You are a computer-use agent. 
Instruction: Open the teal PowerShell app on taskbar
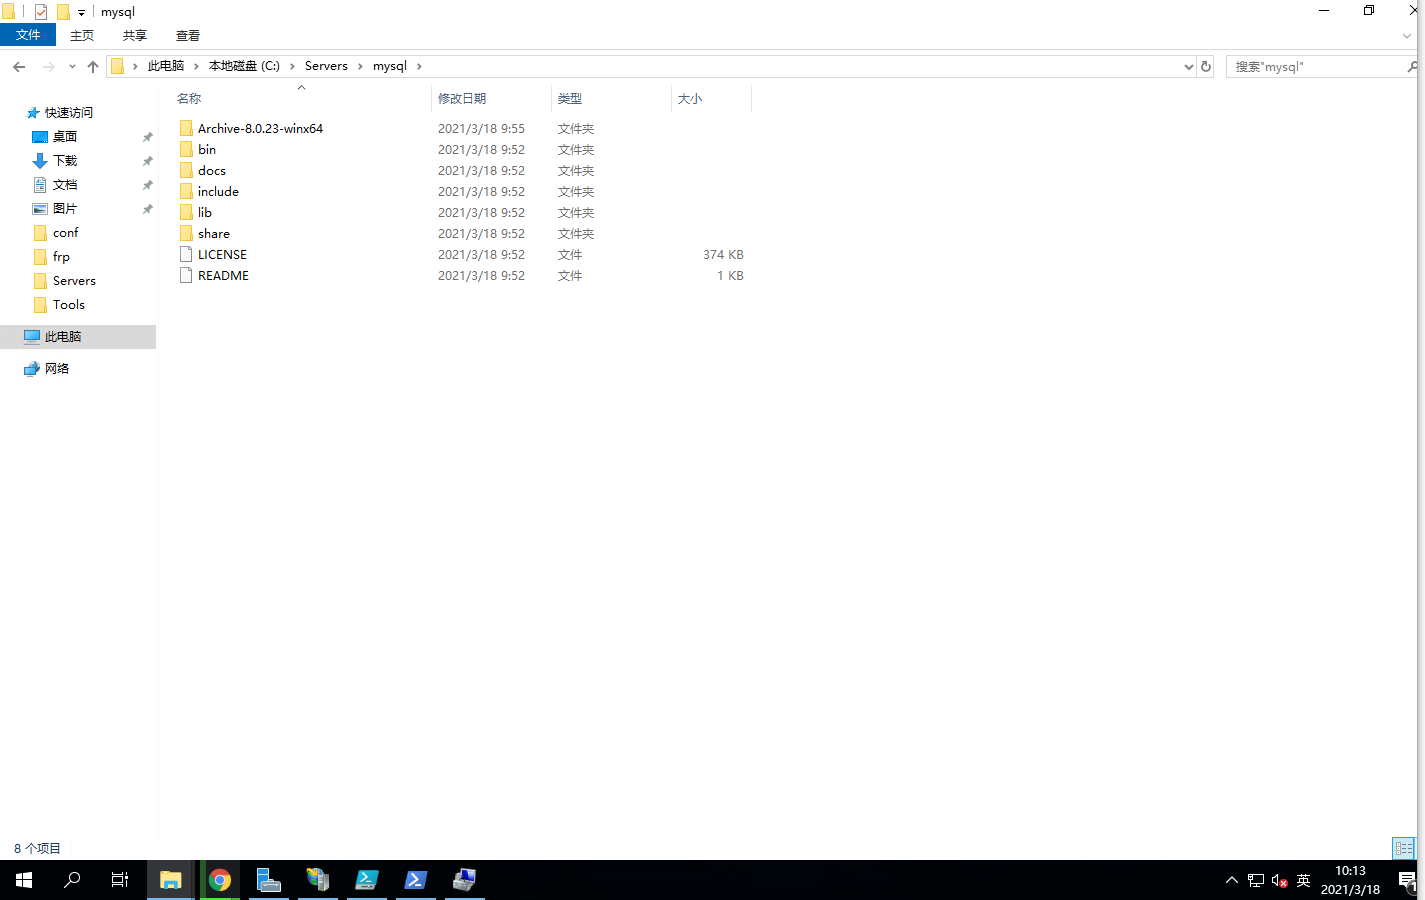[x=367, y=880]
